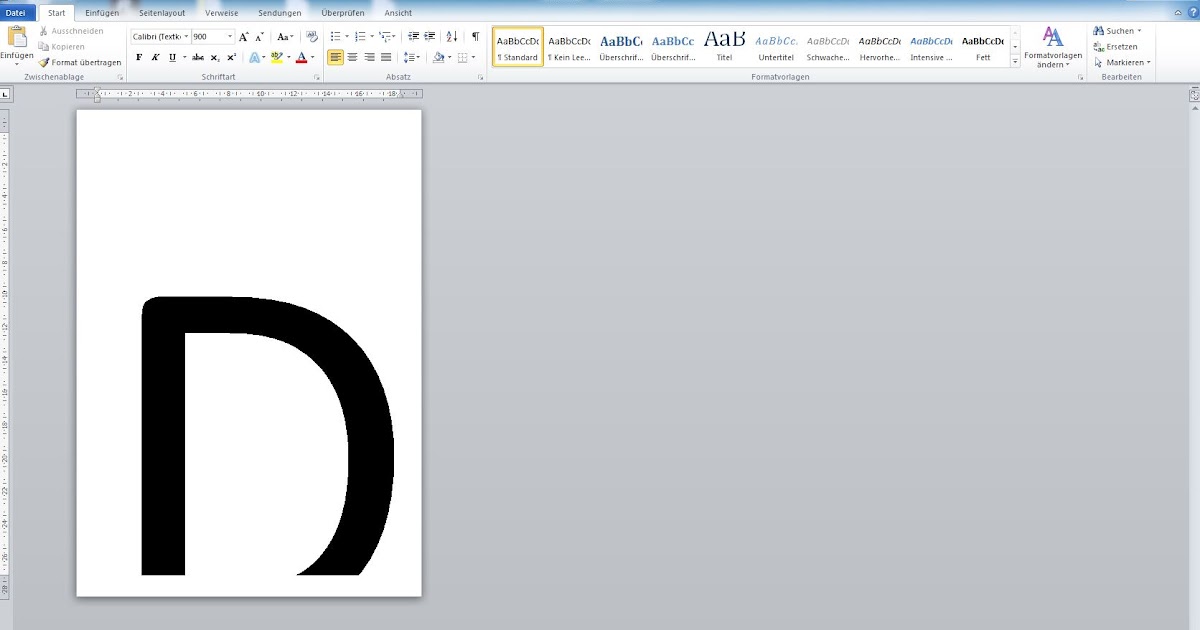Screen dimensions: 1200x630
Task: Apply text effects with the glowing A icon
Action: point(253,58)
